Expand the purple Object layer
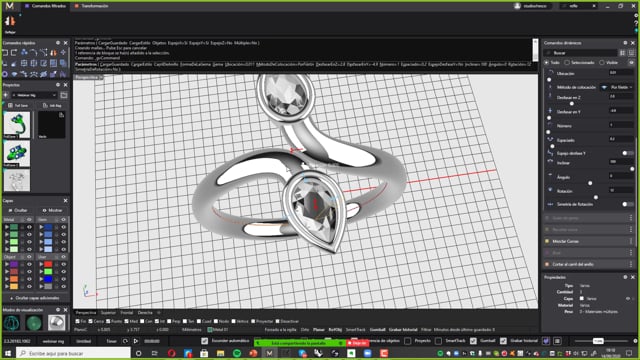This screenshot has height=360, width=640. (x=7, y=264)
